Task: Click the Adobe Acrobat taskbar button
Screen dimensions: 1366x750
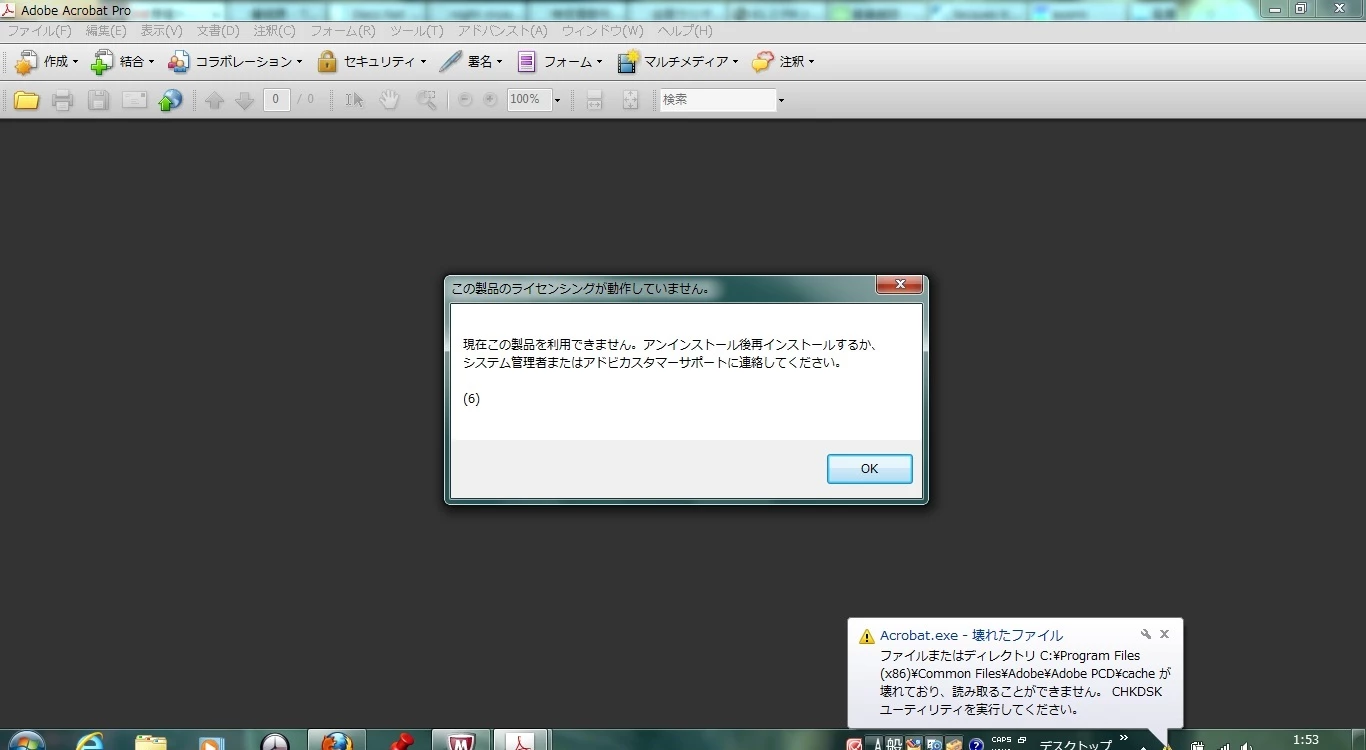Action: point(522,742)
